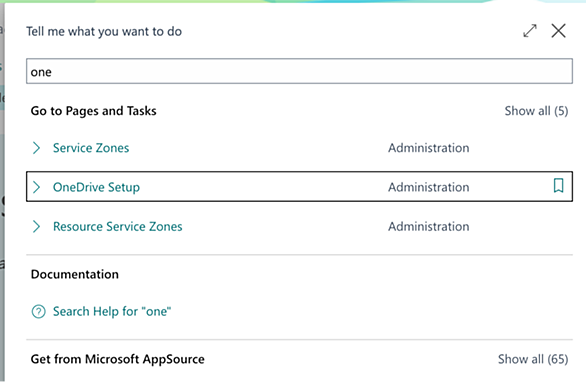
Task: Expand the search dialog to full size
Action: [530, 31]
